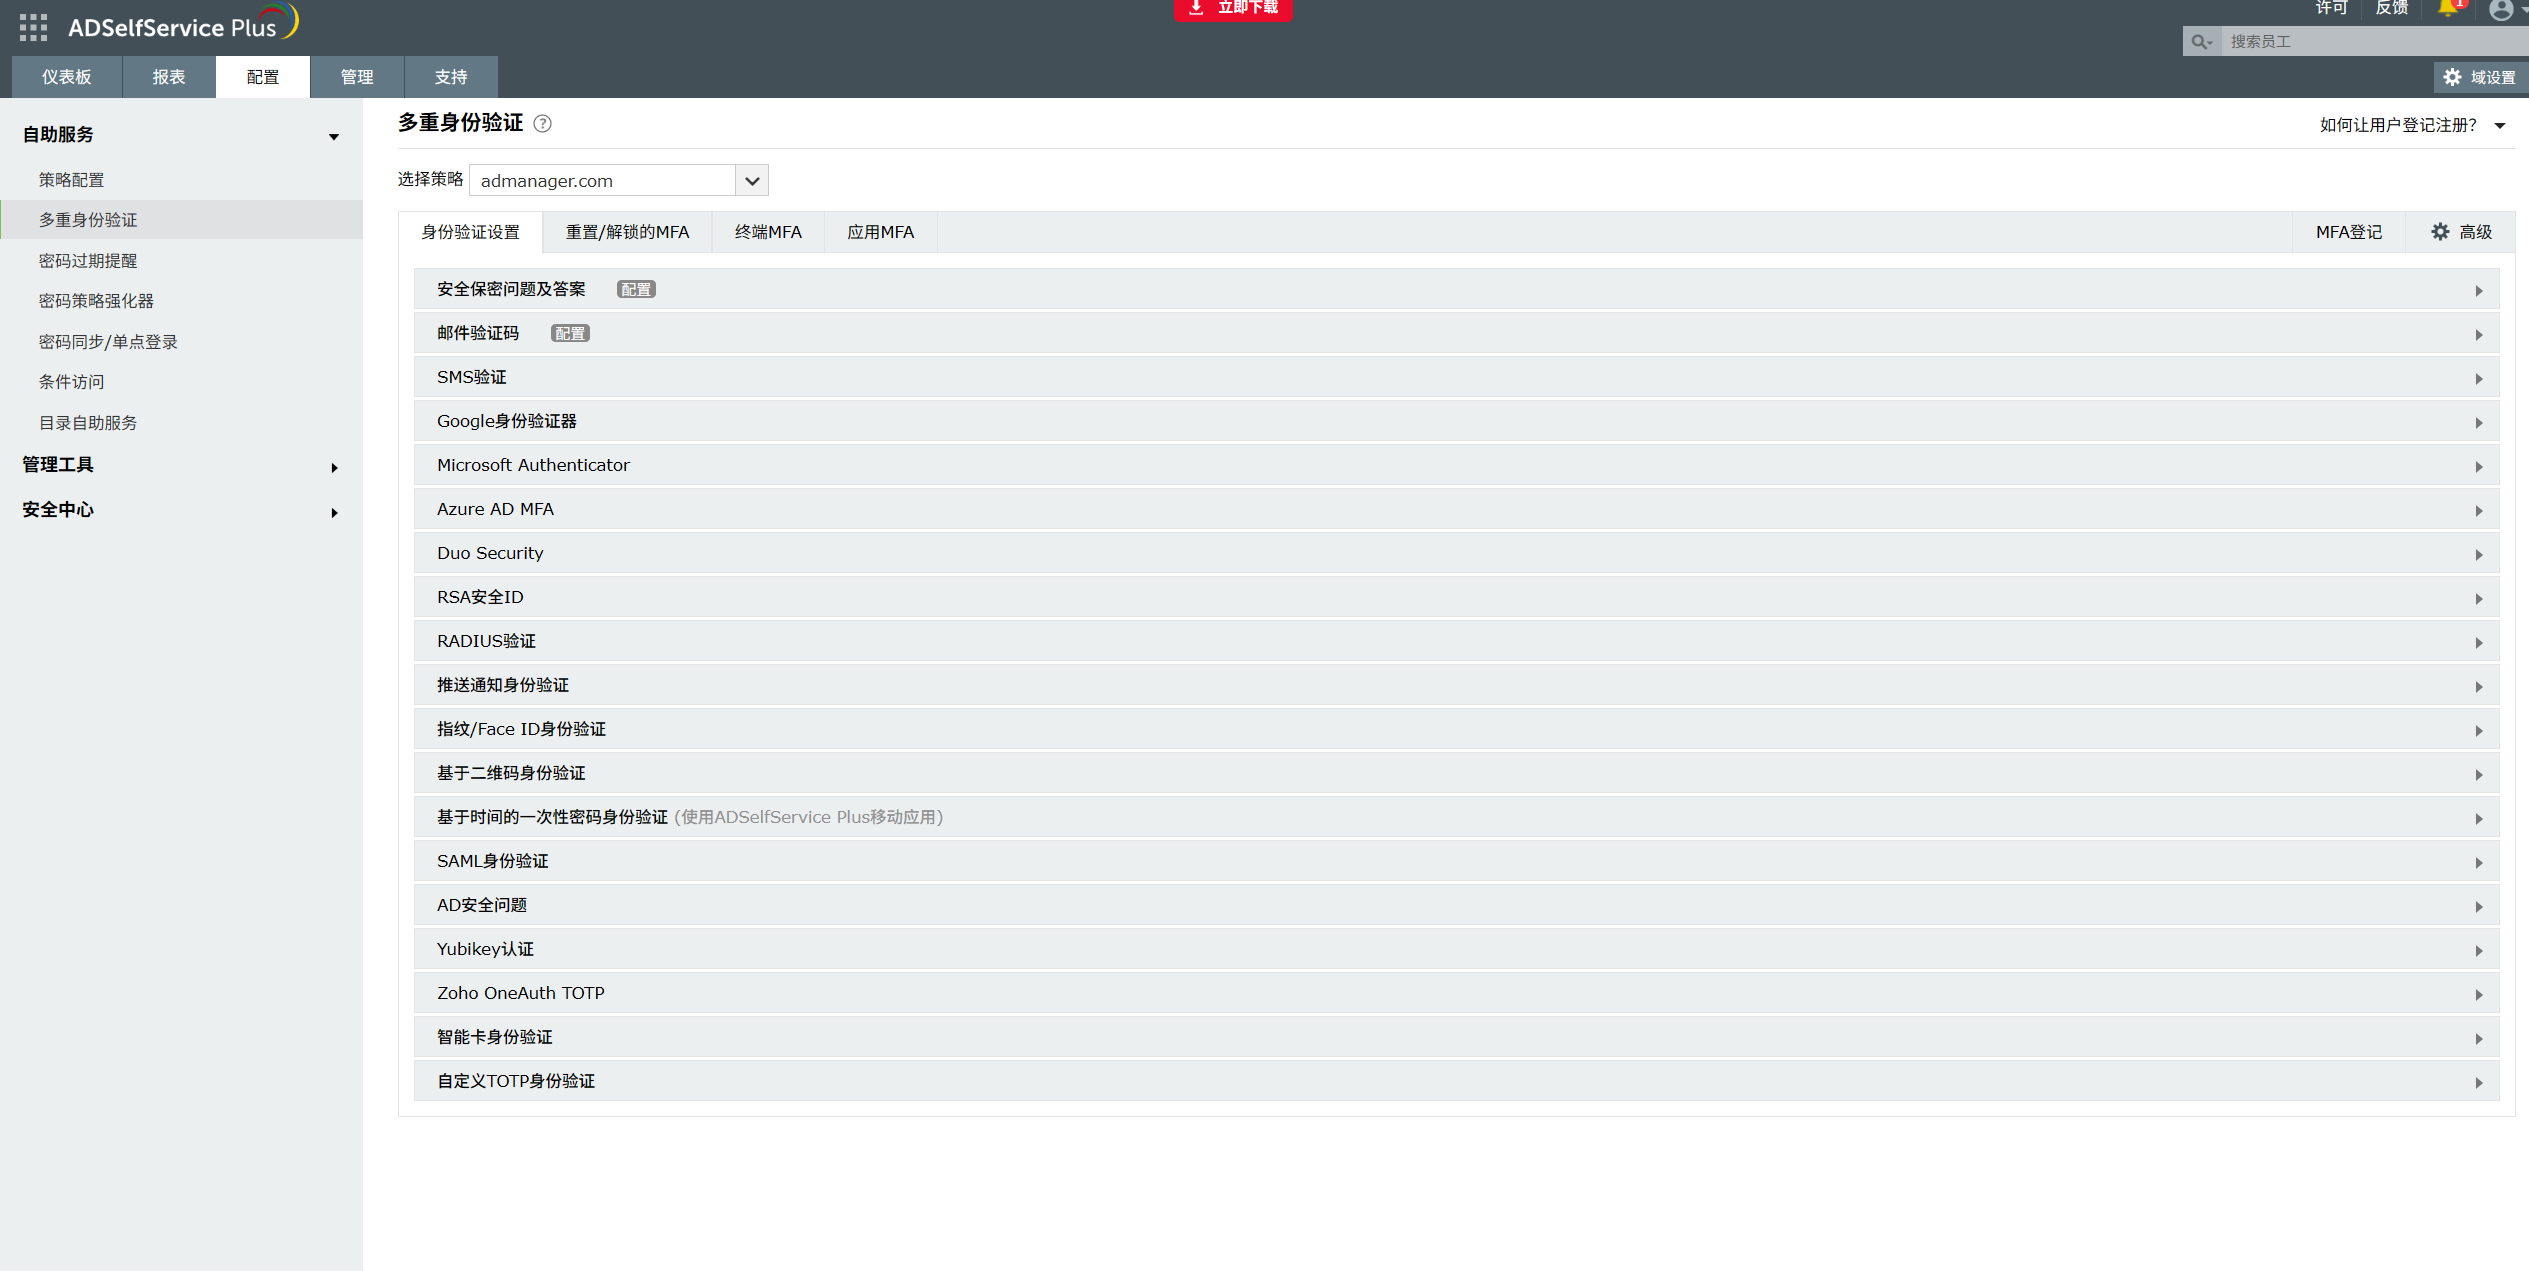Open 密码过期提醒 in the sidebar
This screenshot has height=1271, width=2529.
coord(88,261)
